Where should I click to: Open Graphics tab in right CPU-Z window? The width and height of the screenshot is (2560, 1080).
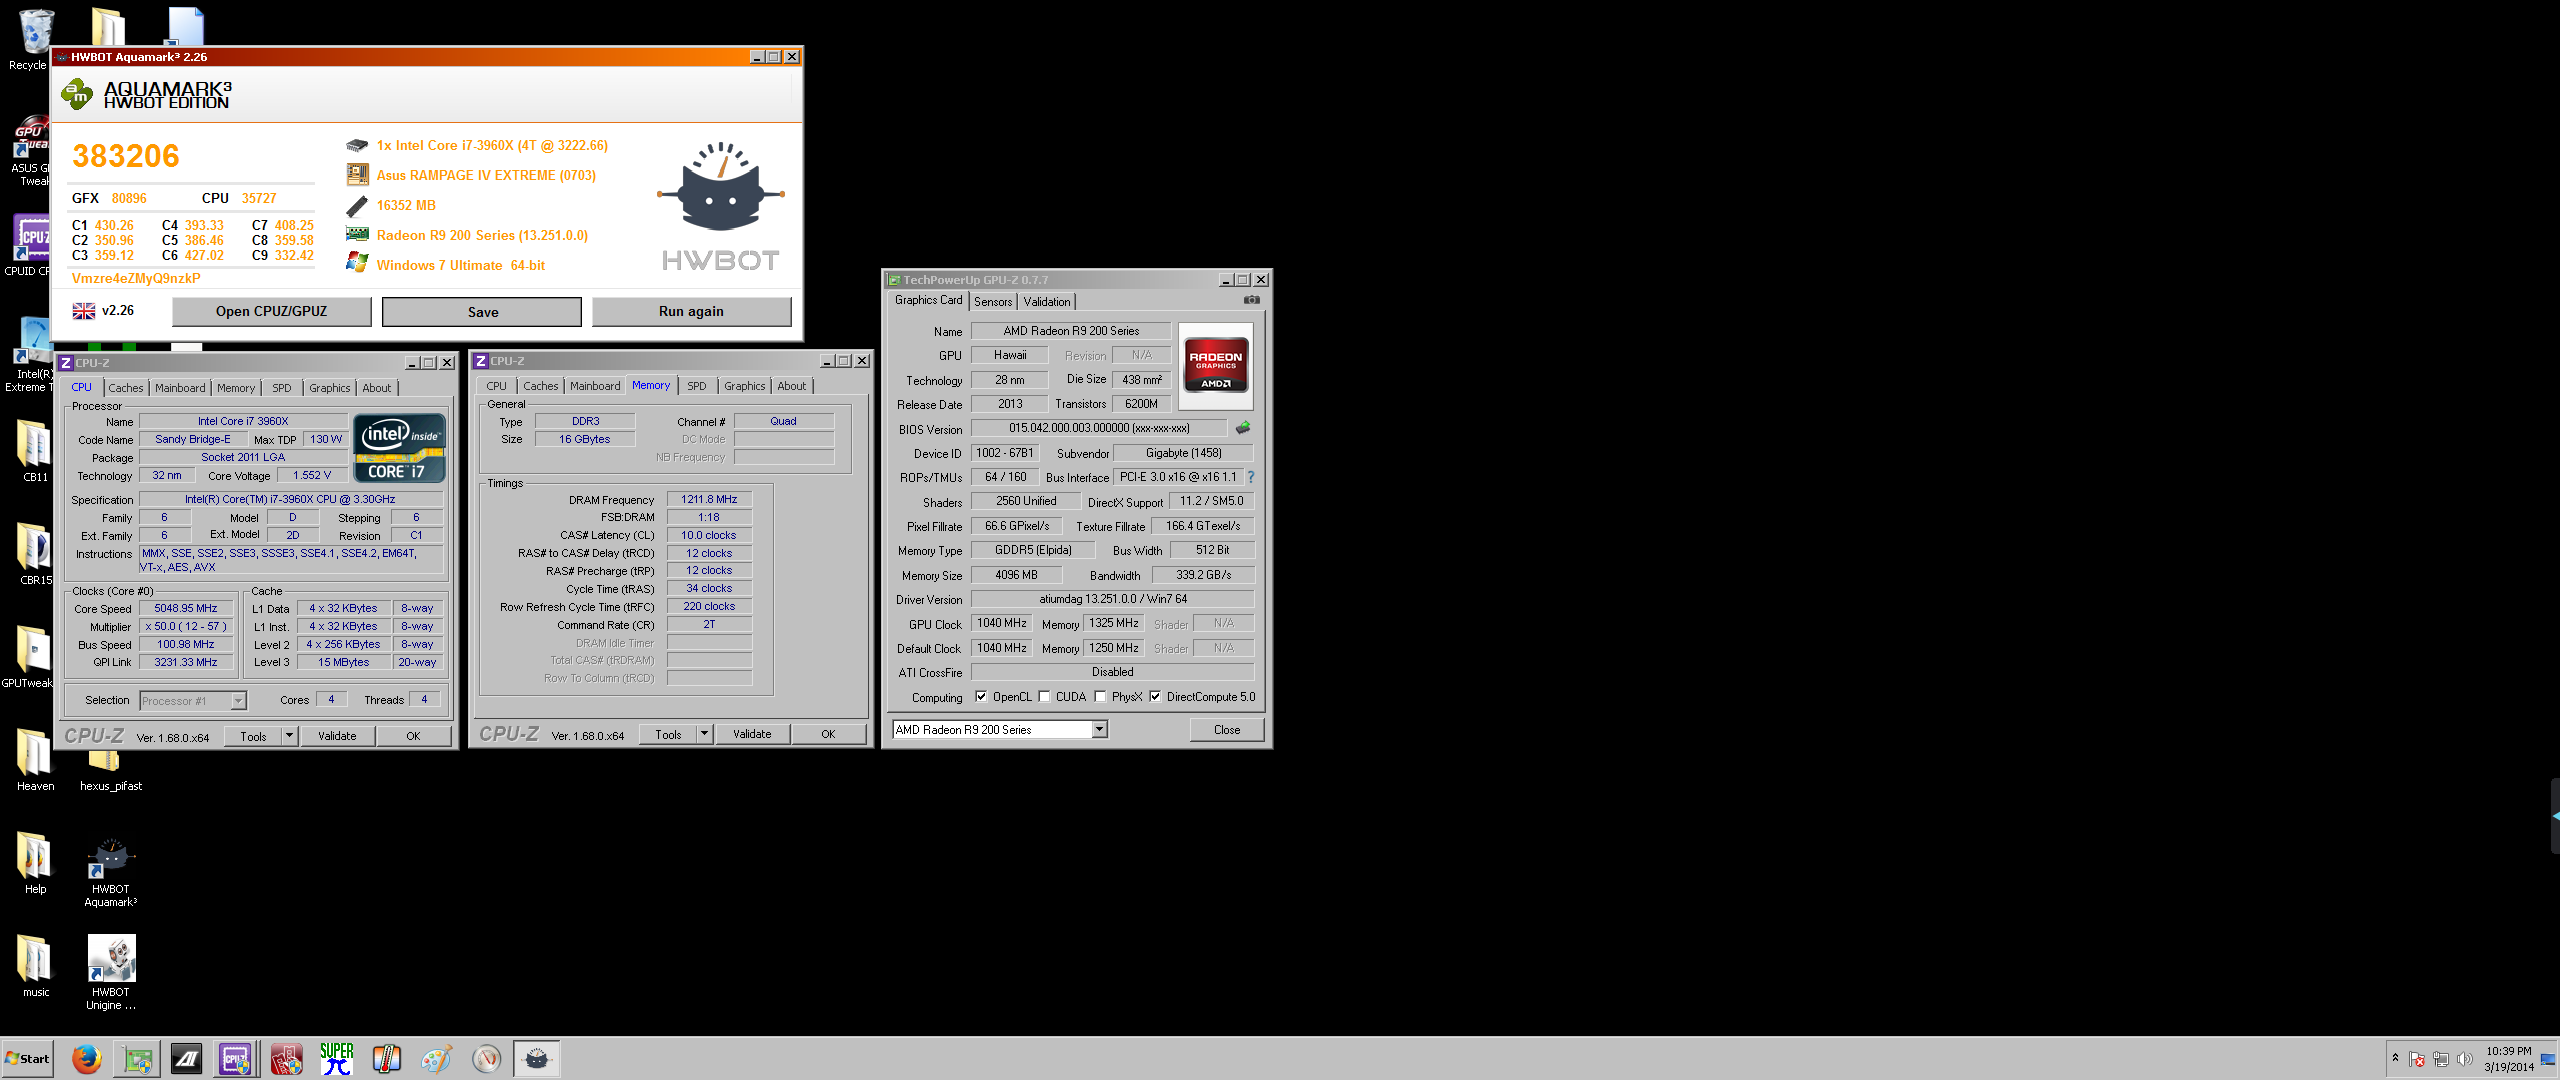[745, 386]
